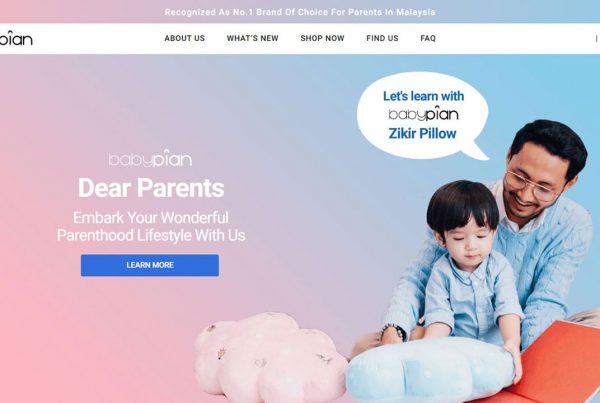This screenshot has width=600, height=403.
Task: Open the ABOUT US menu item
Action: [x=184, y=38]
